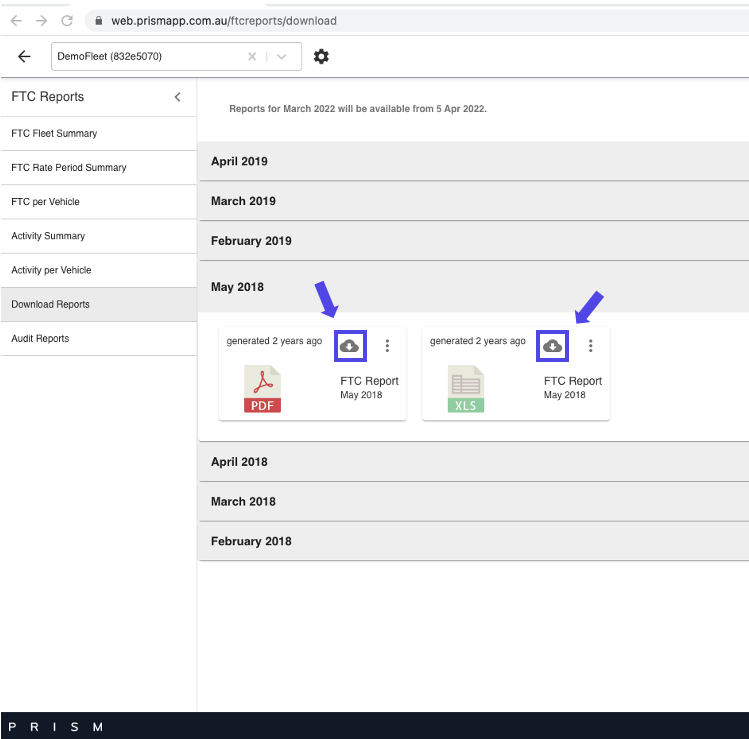This screenshot has width=749, height=739.
Task: Click the XLS file icon thumbnail
Action: 466,389
